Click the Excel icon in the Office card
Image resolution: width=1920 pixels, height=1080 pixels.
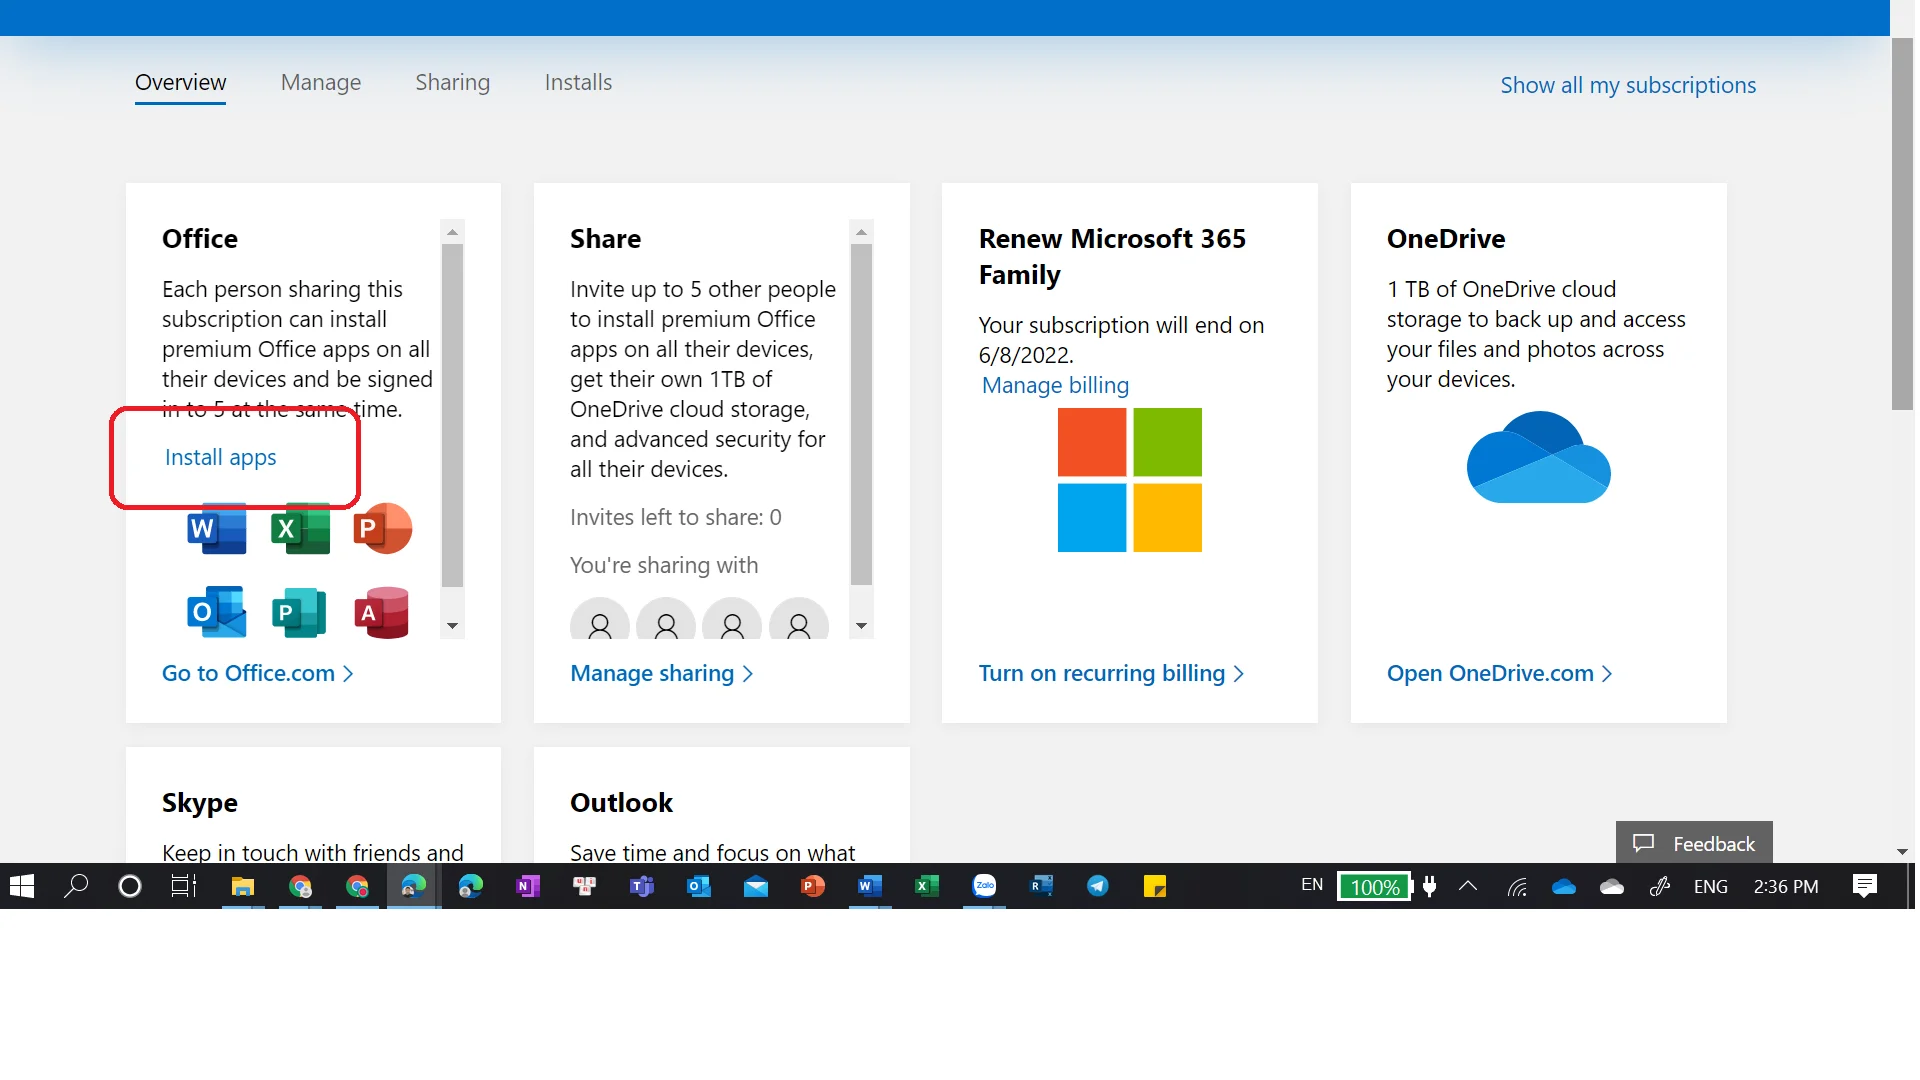pyautogui.click(x=300, y=529)
